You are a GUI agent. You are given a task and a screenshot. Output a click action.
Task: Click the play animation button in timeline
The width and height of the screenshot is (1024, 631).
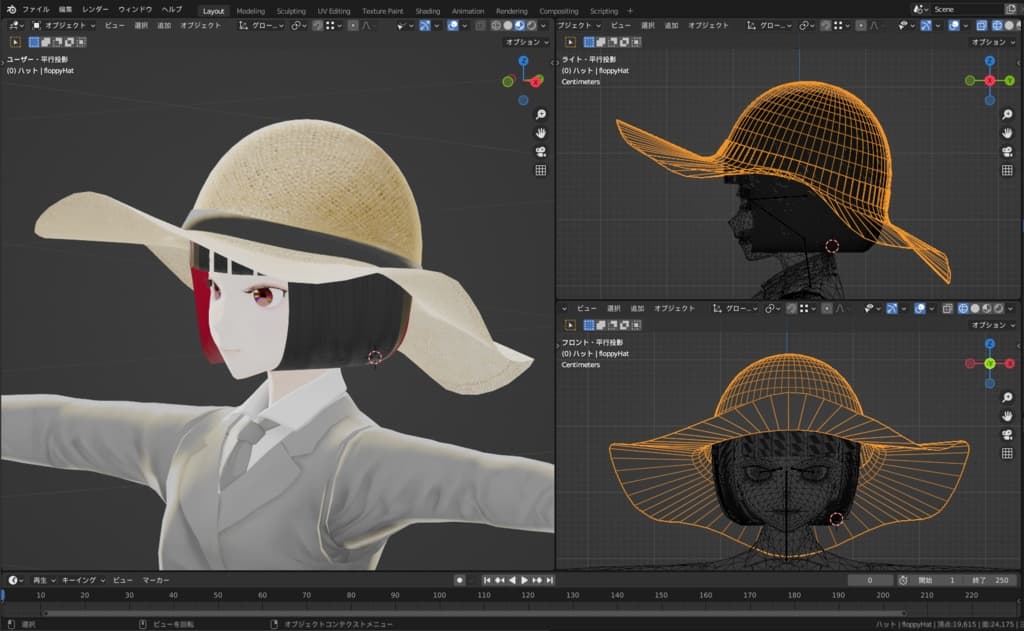coord(525,580)
